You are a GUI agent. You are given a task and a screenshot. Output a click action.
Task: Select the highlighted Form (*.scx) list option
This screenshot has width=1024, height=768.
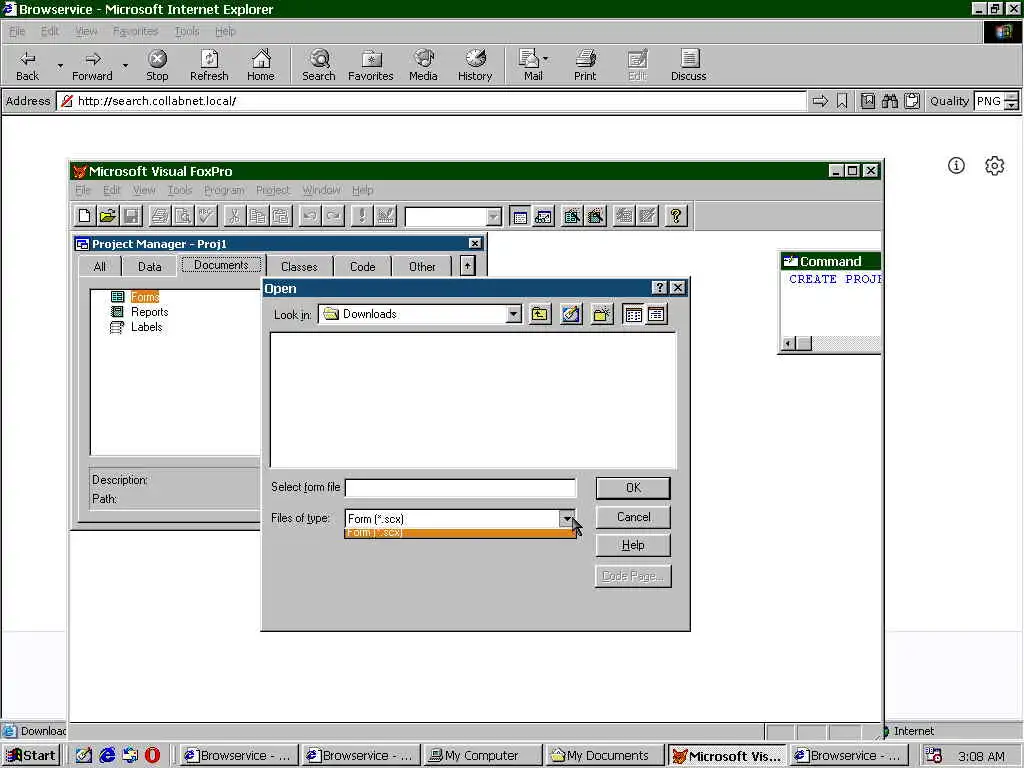460,533
